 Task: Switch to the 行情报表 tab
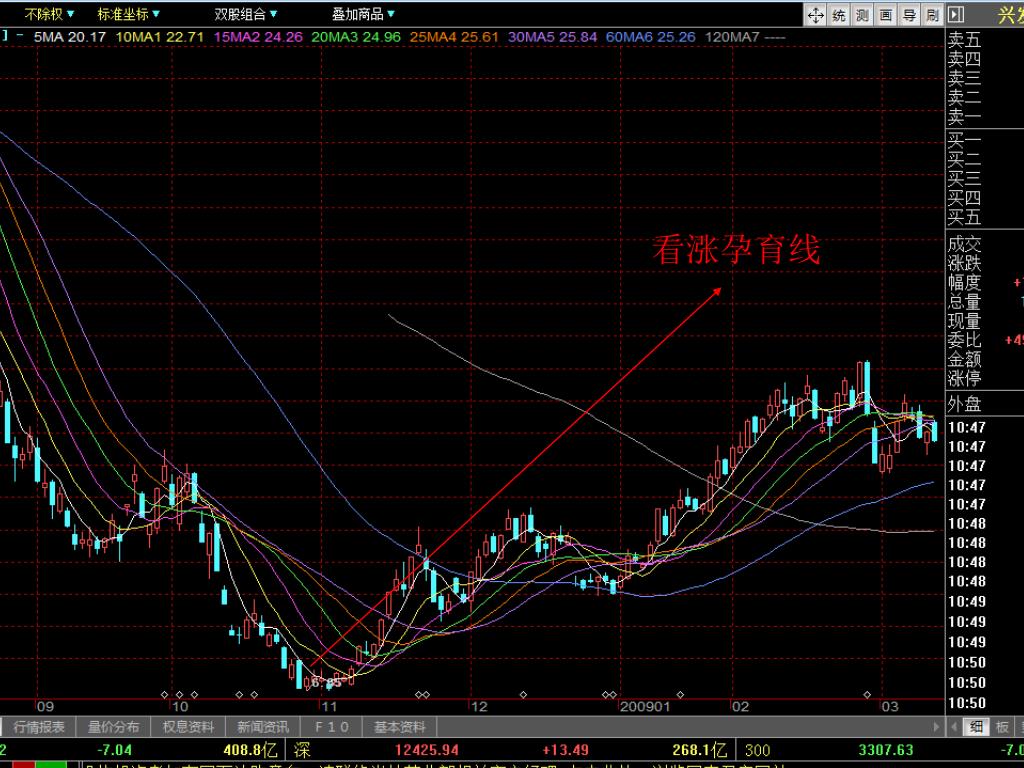39,727
